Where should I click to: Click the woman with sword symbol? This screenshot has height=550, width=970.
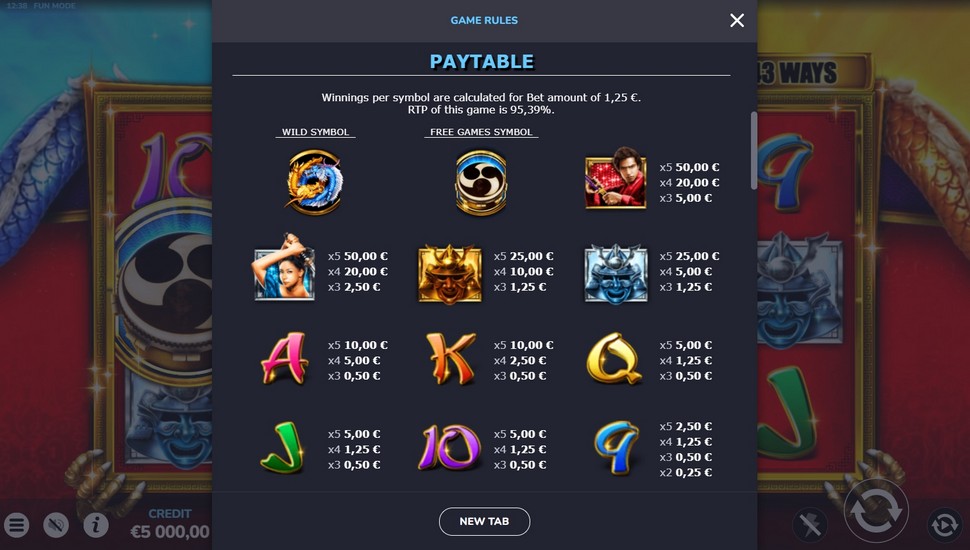[285, 267]
